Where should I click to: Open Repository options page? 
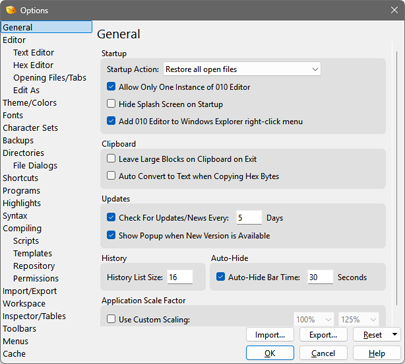(34, 266)
